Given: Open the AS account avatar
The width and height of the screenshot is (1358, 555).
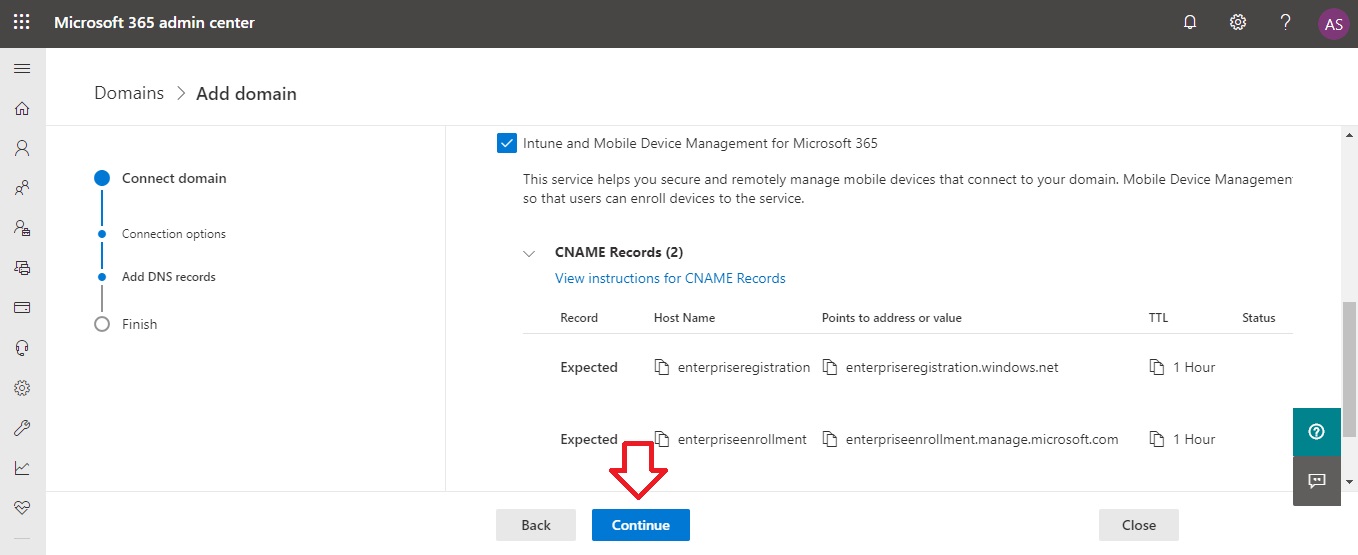Looking at the screenshot, I should (1333, 23).
